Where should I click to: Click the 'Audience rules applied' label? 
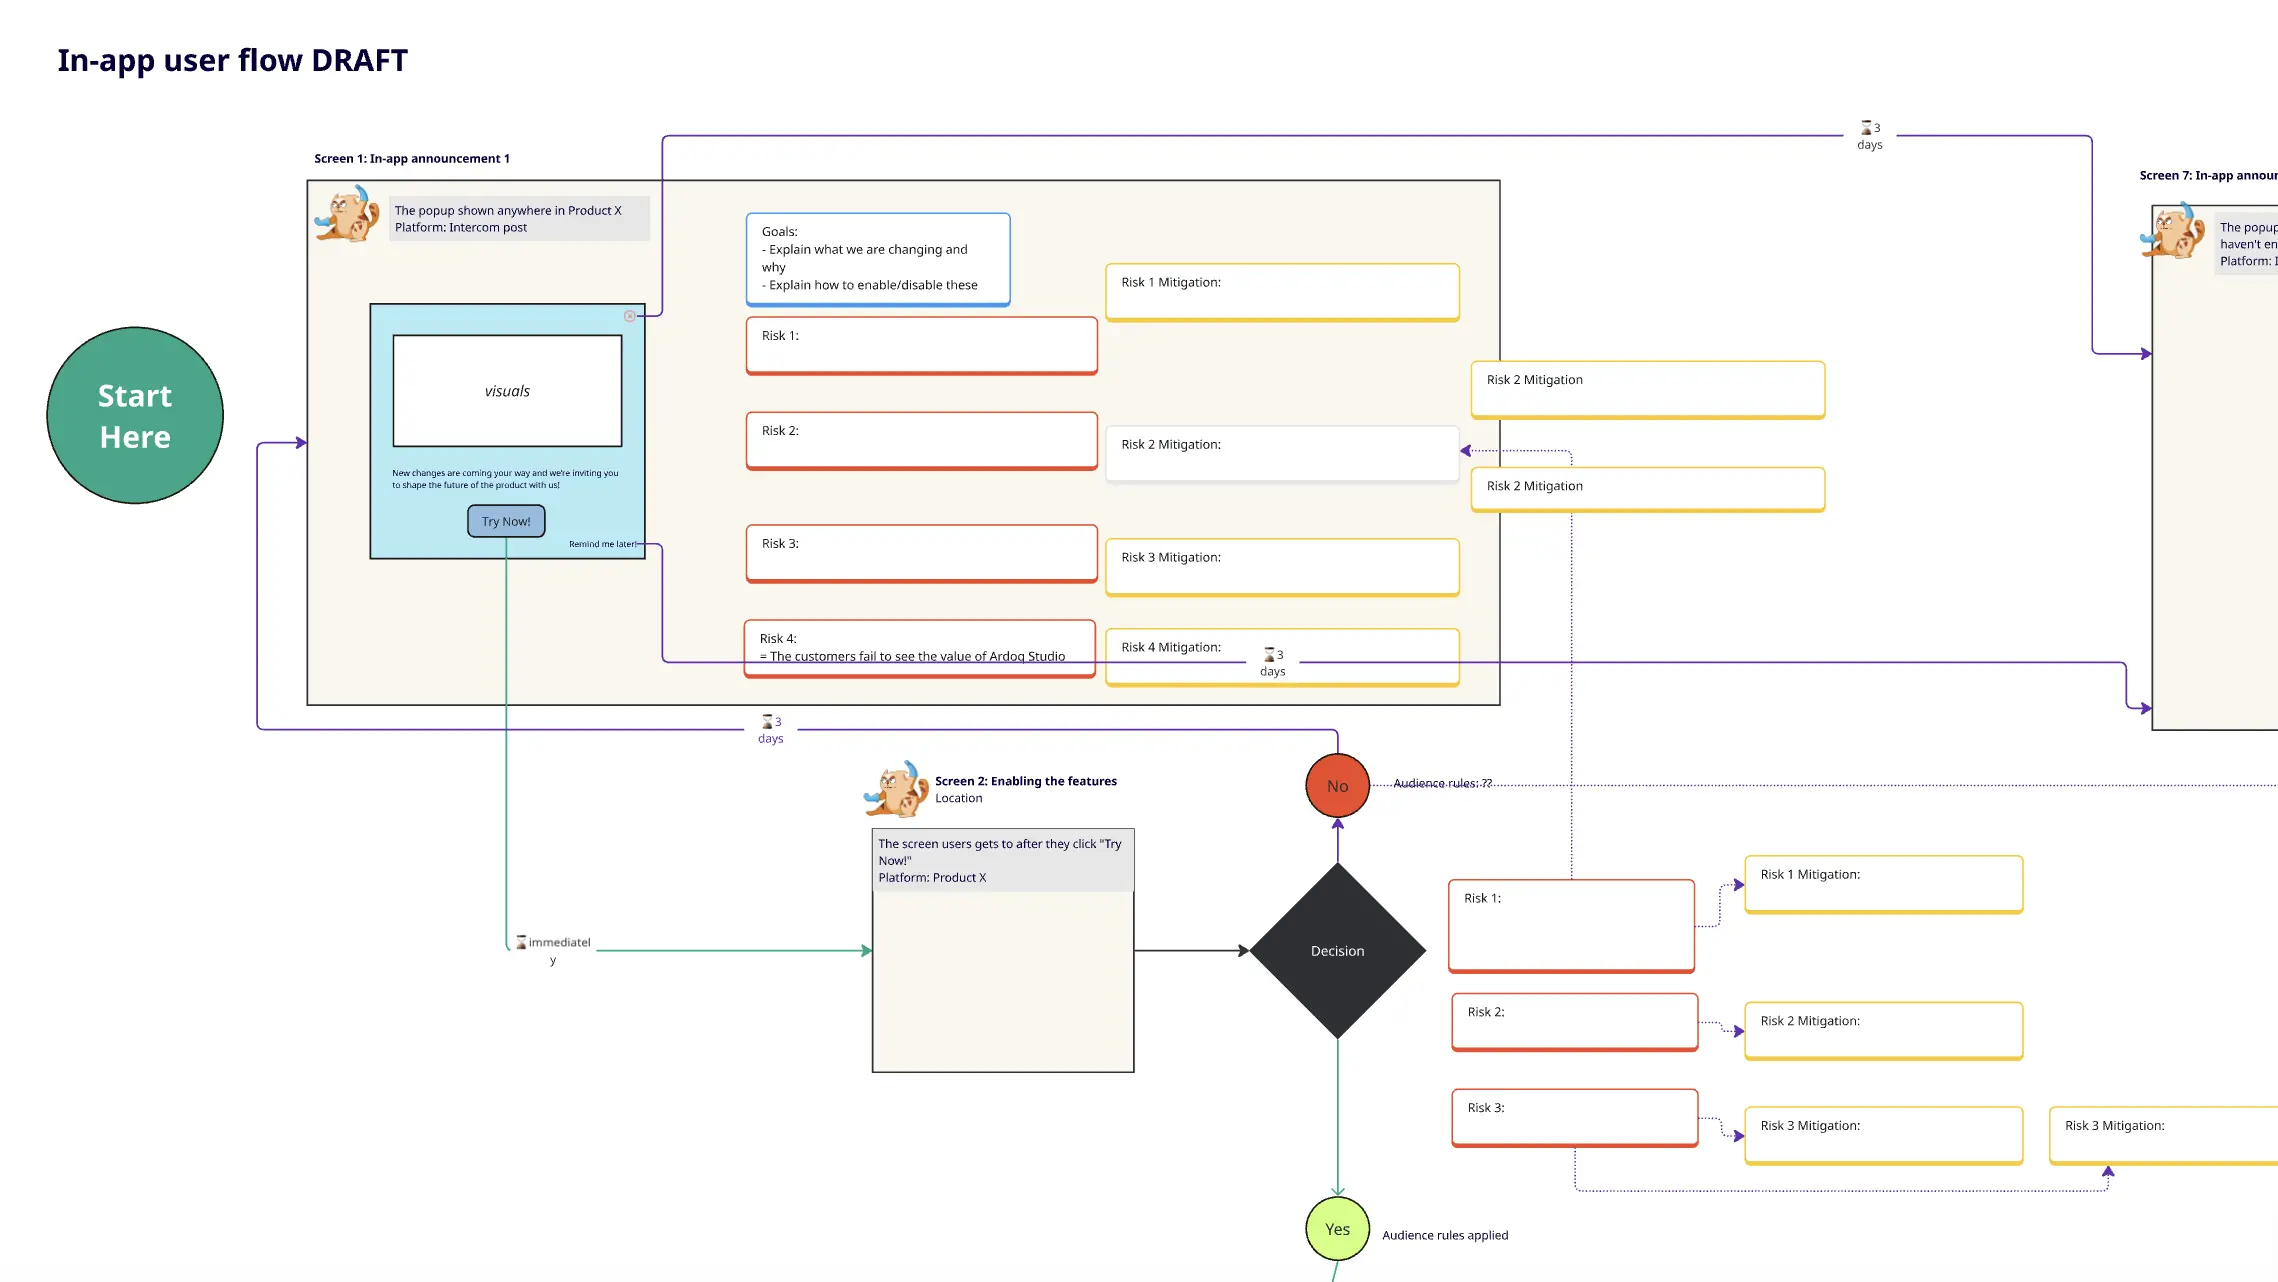pos(1444,1235)
